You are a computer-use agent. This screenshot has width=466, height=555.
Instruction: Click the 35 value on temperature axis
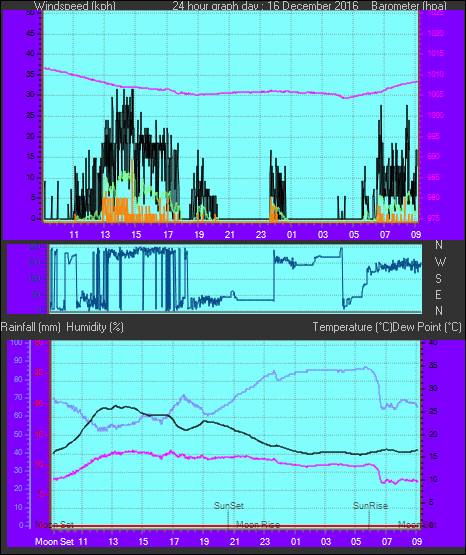pyautogui.click(x=433, y=366)
